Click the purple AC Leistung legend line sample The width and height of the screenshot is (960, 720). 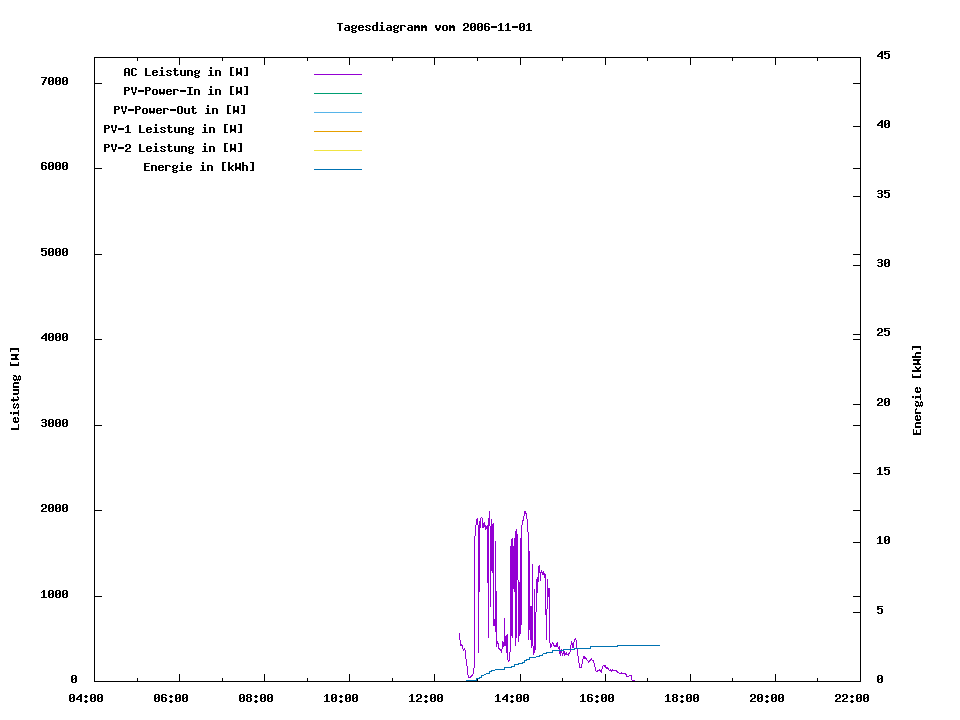(337, 74)
